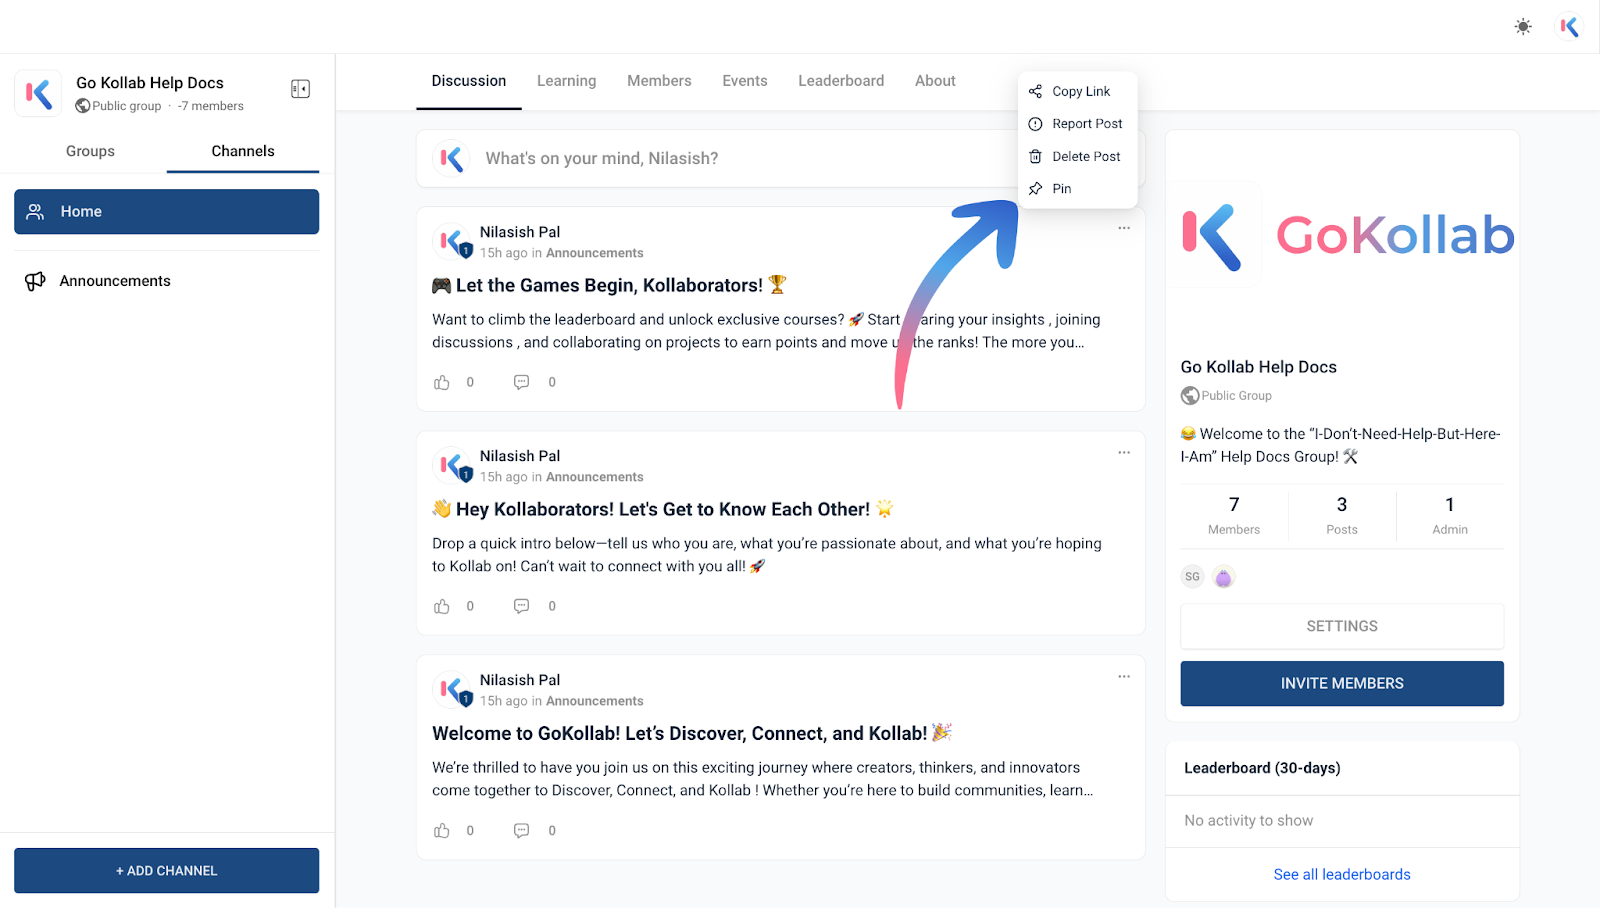The image size is (1600, 908).
Task: Select Delete Post from the post menu
Action: [x=1078, y=157]
